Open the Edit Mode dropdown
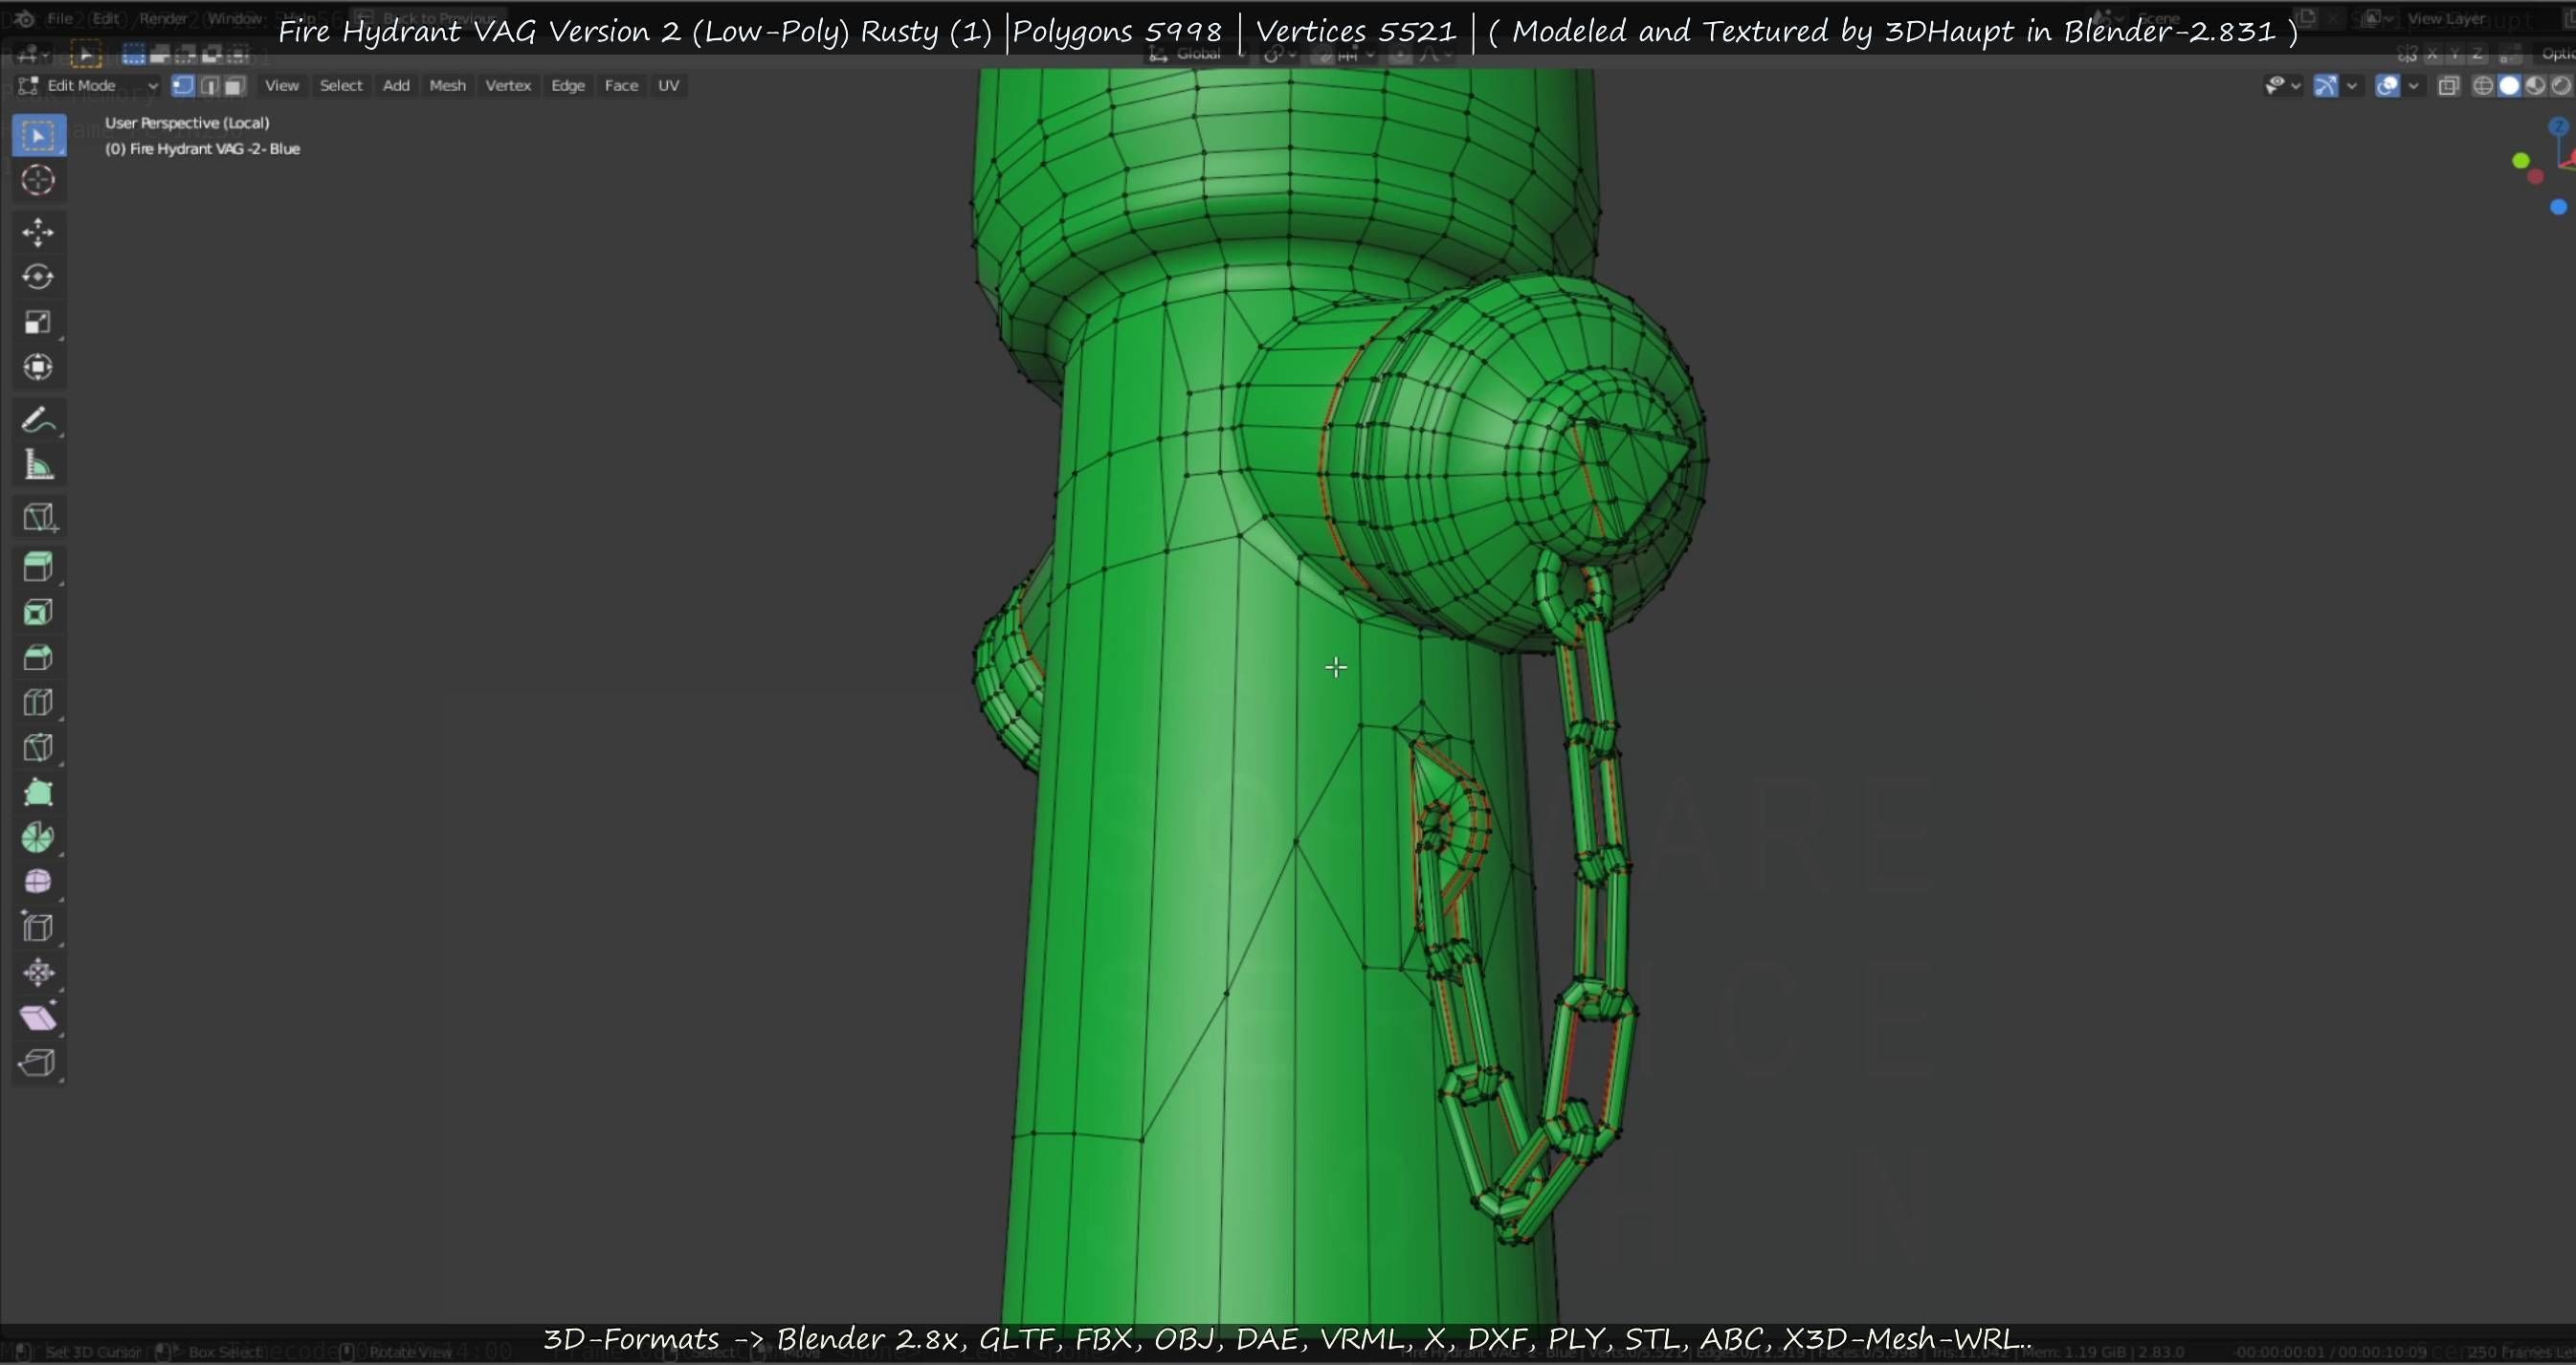Image resolution: width=2576 pixels, height=1365 pixels. pyautogui.click(x=88, y=86)
